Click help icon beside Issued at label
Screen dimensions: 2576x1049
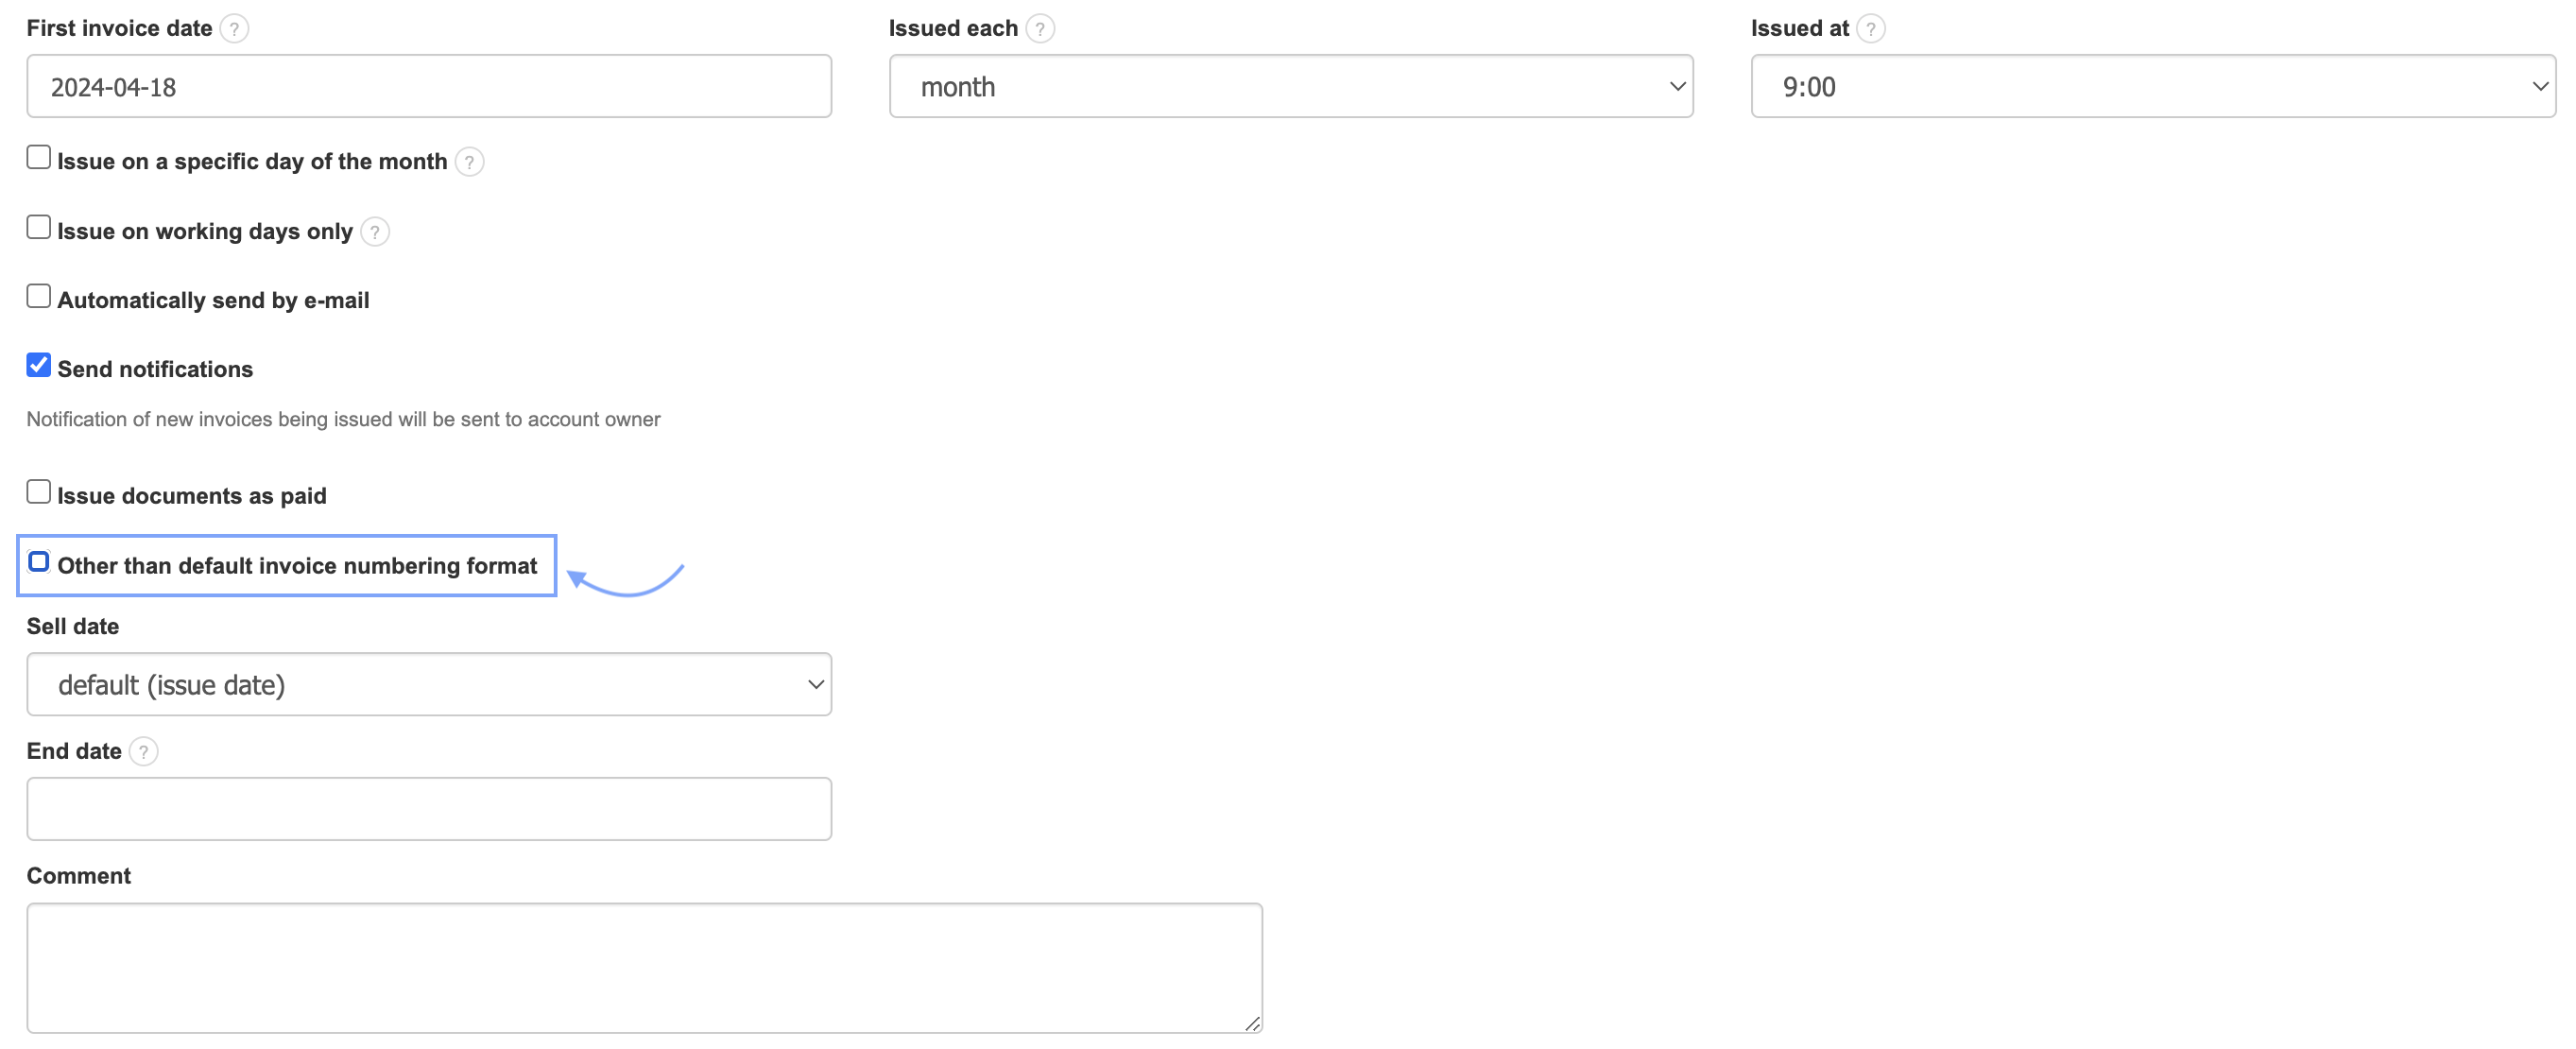1870,28
